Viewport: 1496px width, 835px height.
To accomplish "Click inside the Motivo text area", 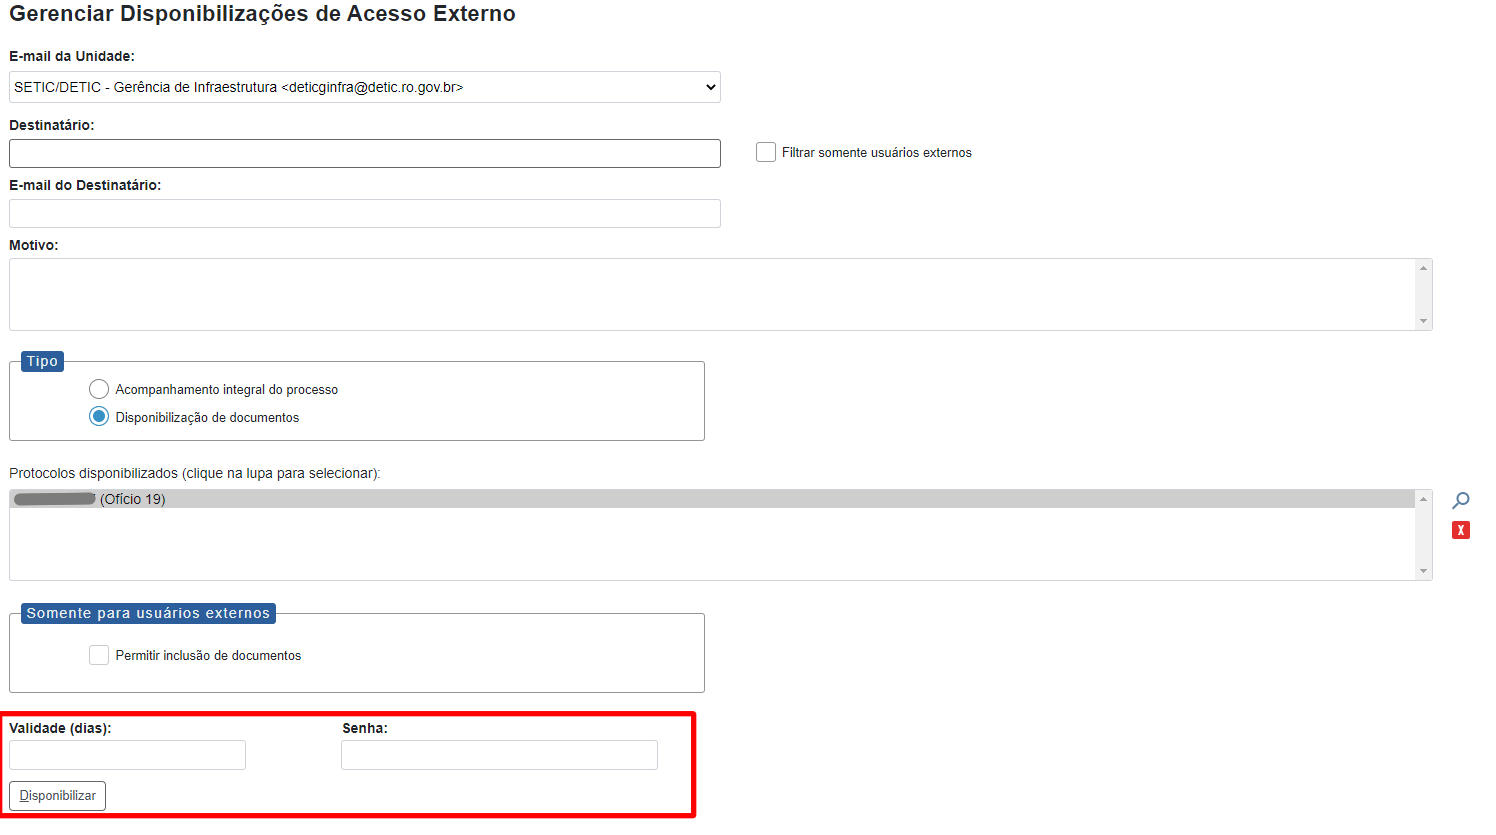I will pyautogui.click(x=710, y=294).
